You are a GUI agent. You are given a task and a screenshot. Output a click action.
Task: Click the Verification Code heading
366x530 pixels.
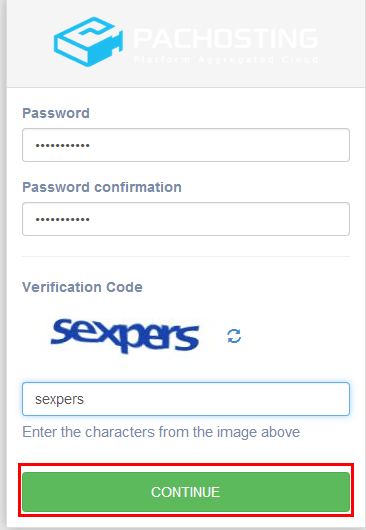pyautogui.click(x=82, y=287)
